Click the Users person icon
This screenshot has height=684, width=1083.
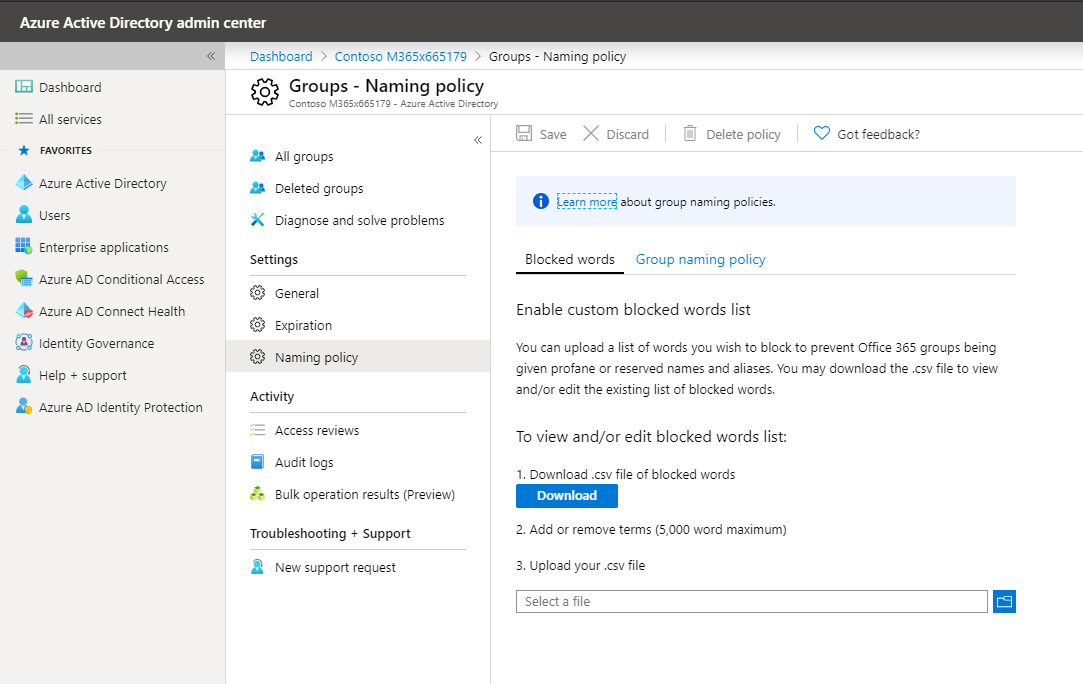pos(24,215)
